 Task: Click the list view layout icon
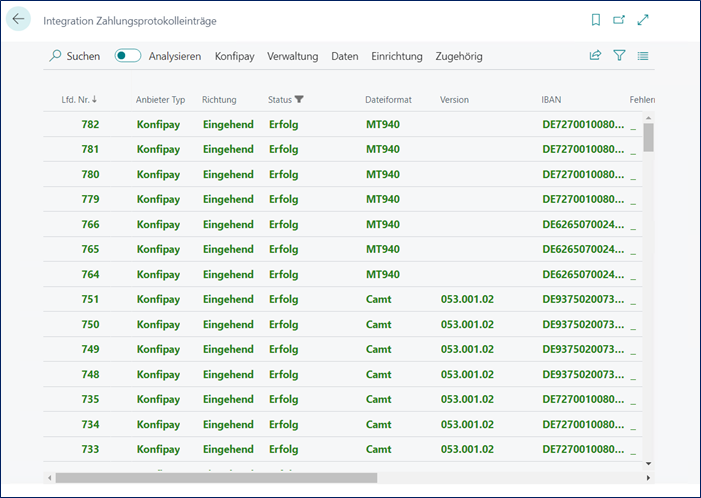pos(643,56)
